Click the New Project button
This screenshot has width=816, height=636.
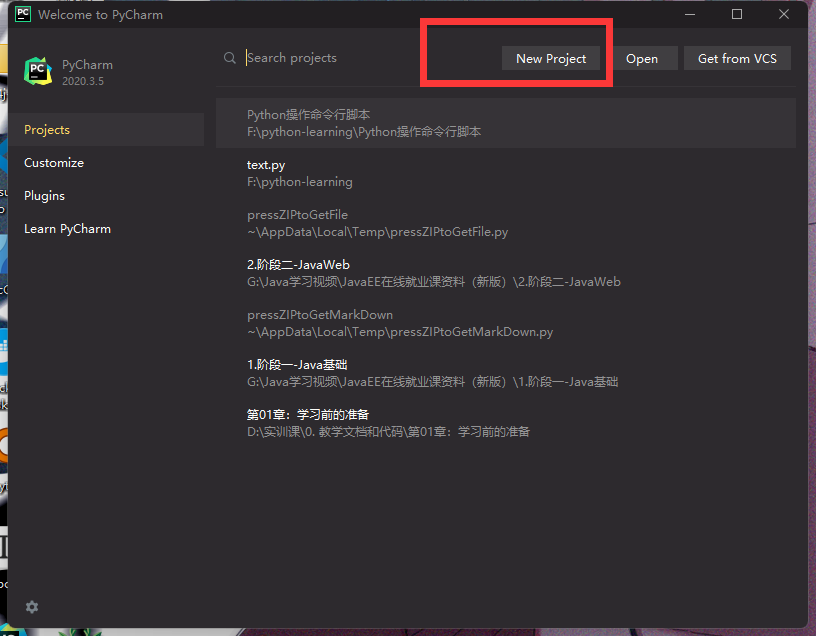(x=551, y=58)
